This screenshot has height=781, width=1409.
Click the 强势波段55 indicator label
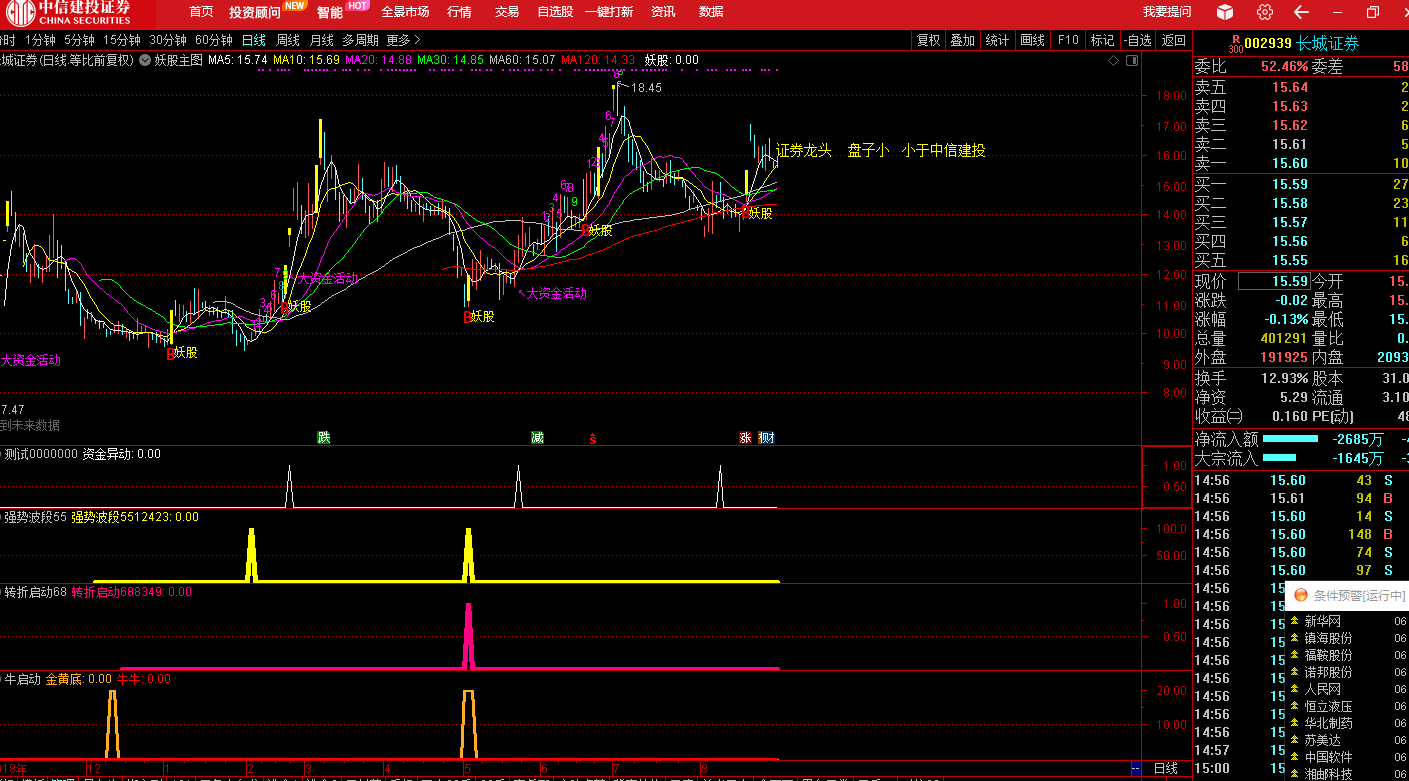36,517
